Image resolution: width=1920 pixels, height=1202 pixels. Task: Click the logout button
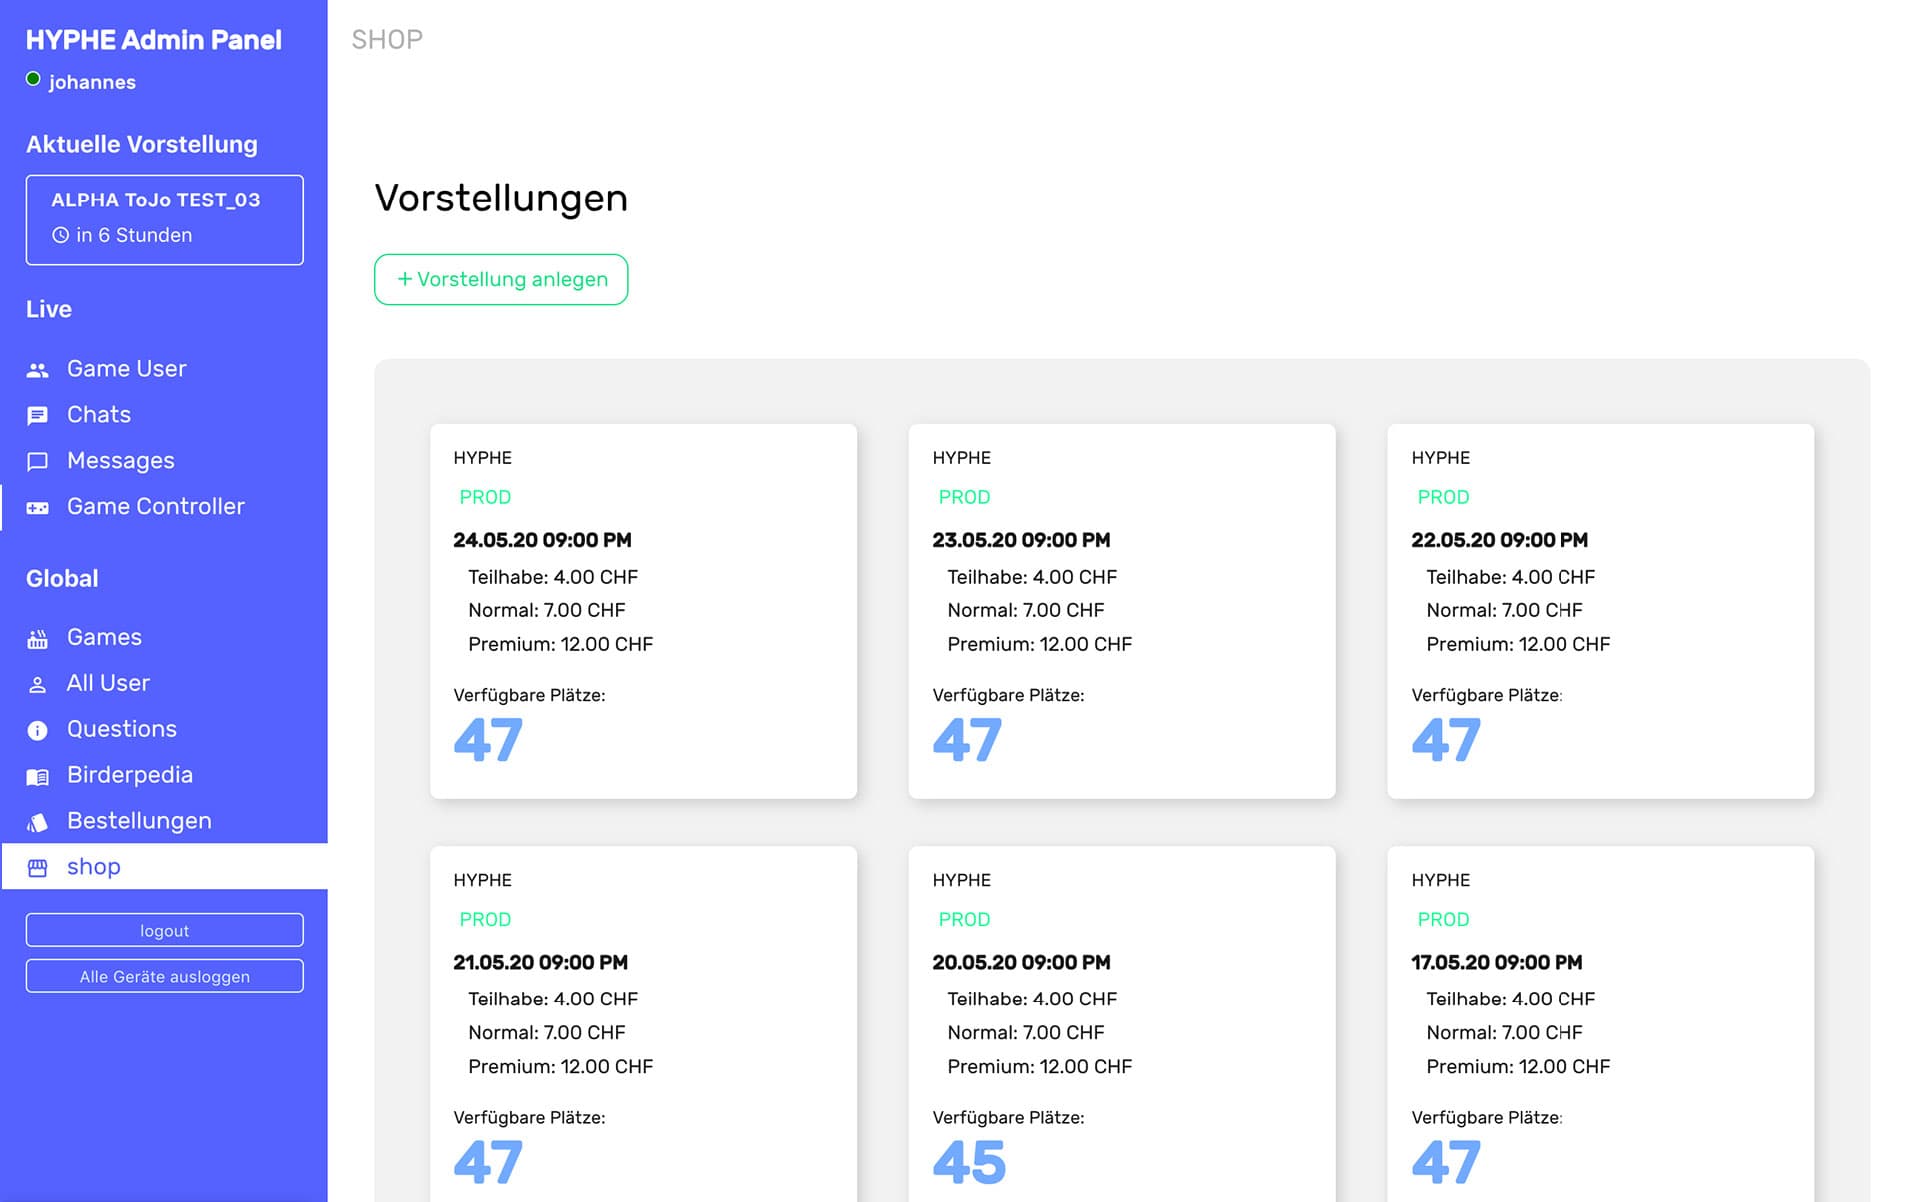(x=164, y=930)
